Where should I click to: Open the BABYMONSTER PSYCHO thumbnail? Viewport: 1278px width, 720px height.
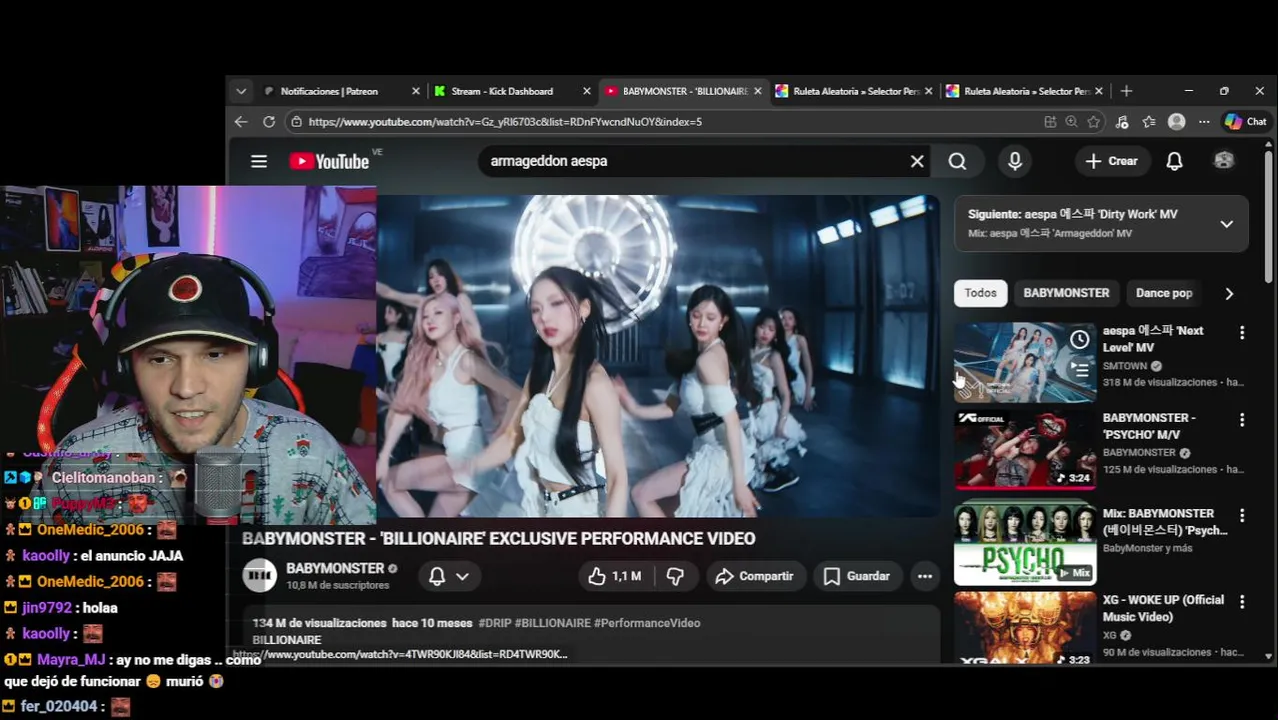(x=1025, y=450)
